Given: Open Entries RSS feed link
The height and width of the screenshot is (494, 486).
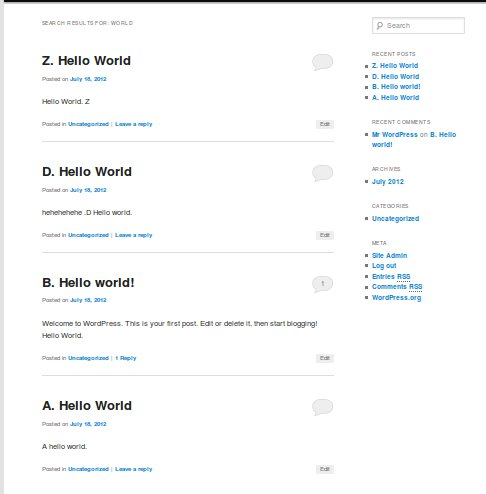Looking at the screenshot, I should [391, 277].
